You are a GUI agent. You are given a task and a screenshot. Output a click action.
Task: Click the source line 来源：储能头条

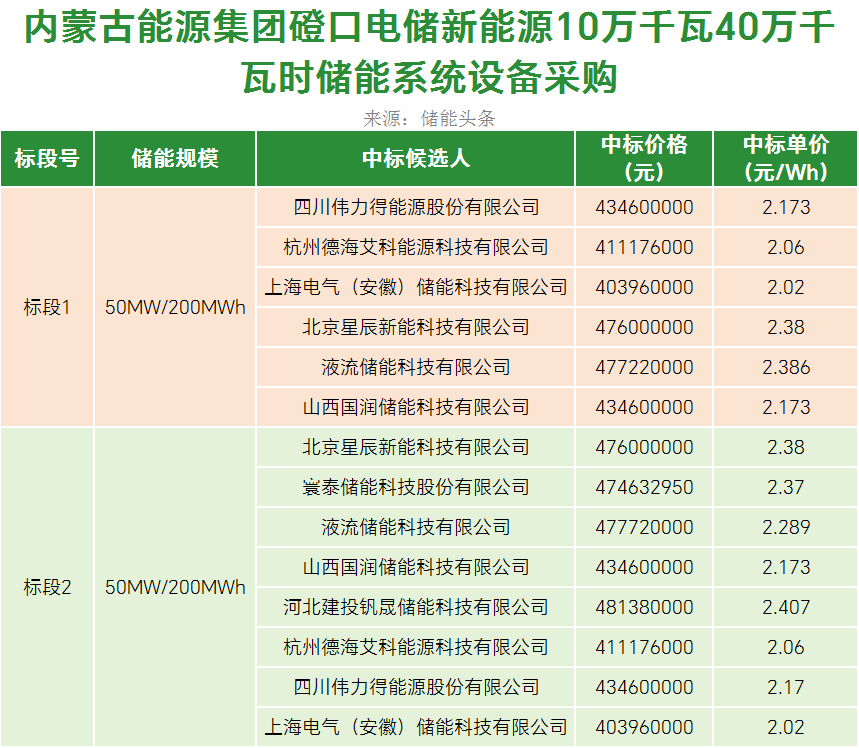point(429,118)
